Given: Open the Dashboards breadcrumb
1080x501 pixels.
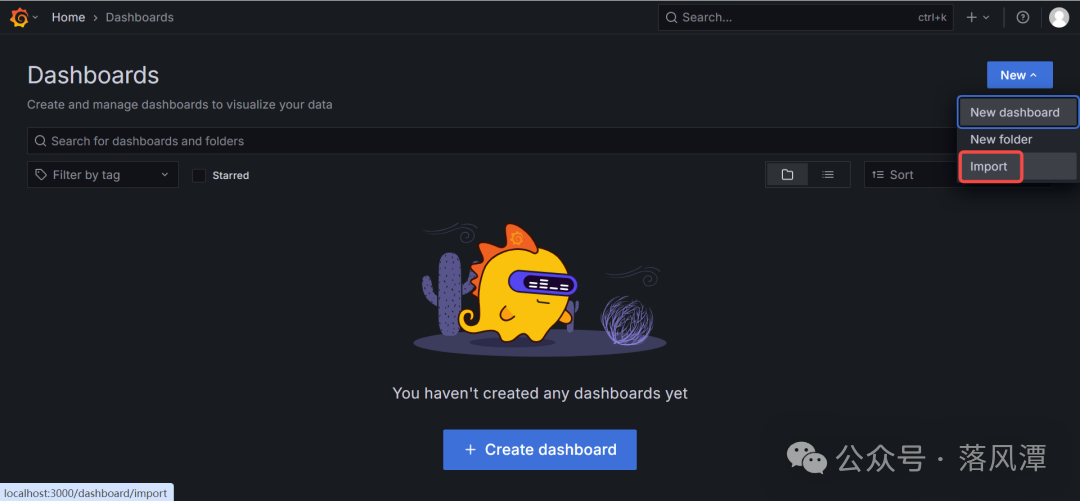Looking at the screenshot, I should tap(139, 17).
